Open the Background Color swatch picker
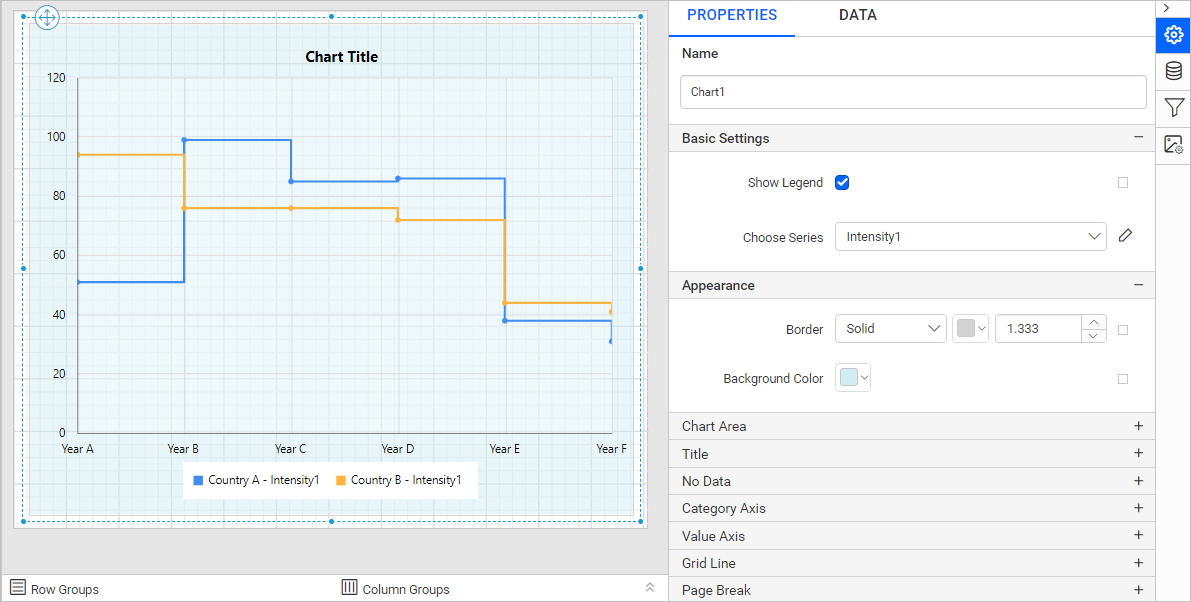Screen dimensions: 1191x602 click(853, 378)
